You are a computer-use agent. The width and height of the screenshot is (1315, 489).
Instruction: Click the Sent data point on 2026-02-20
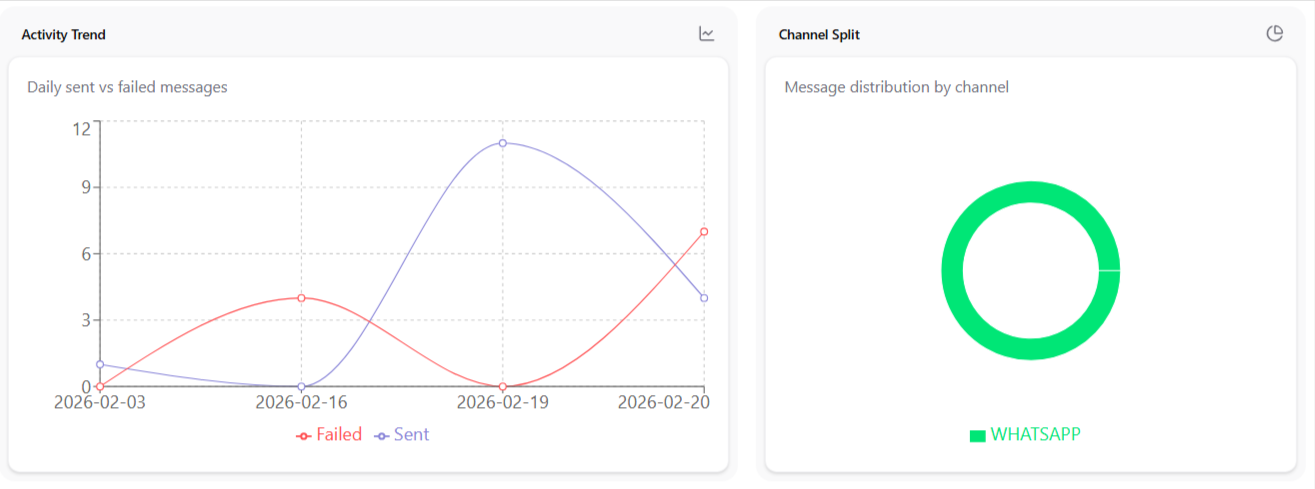[704, 298]
